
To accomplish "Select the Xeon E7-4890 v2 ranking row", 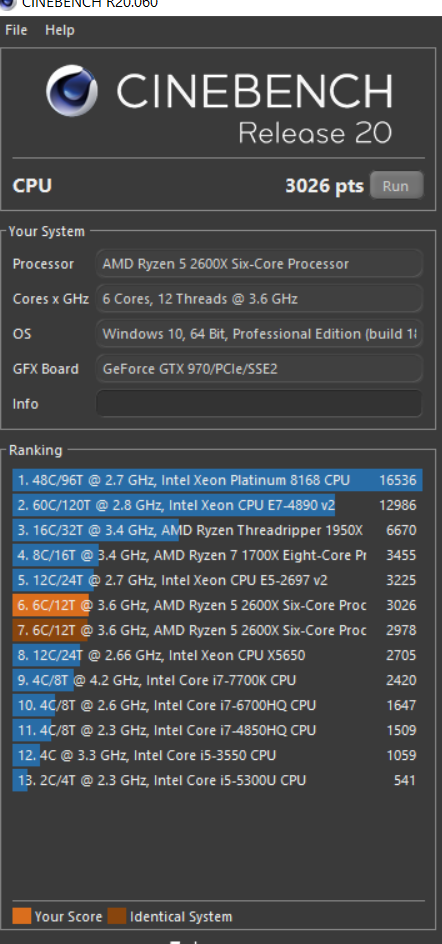I will coord(217,505).
